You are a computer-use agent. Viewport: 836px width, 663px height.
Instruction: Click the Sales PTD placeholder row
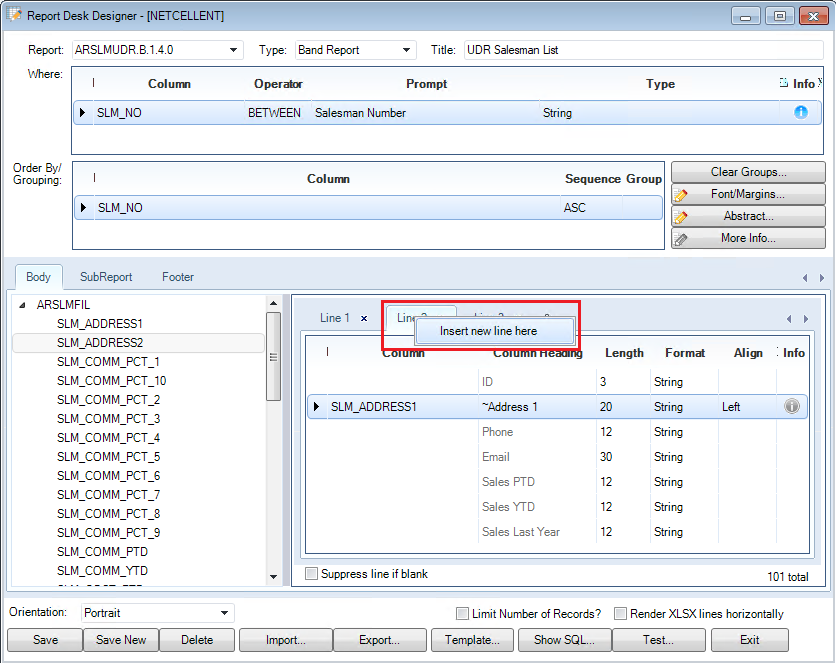click(557, 482)
